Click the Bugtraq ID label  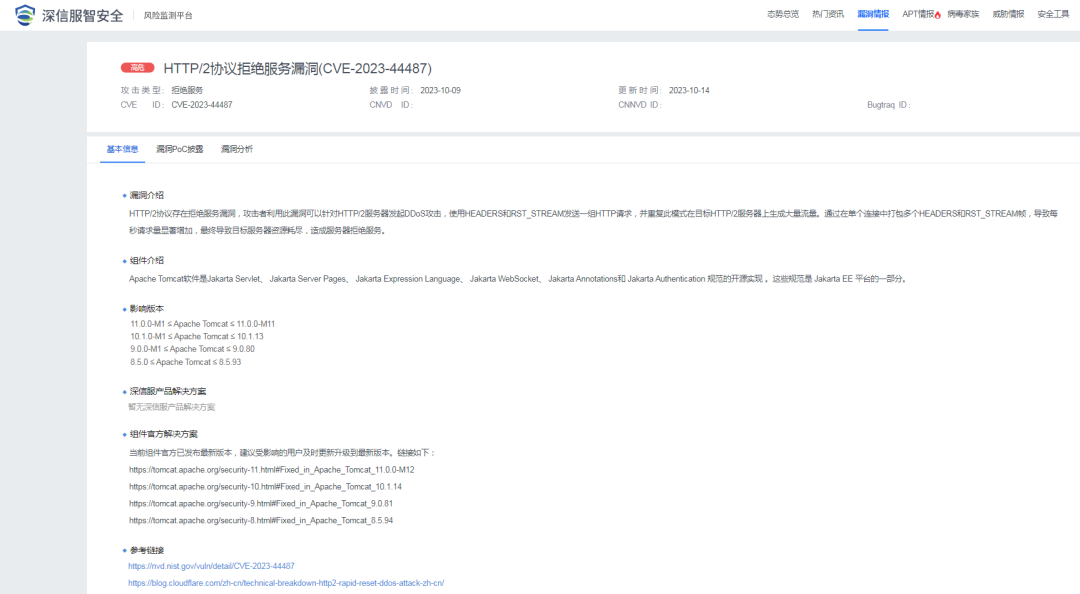click(x=889, y=105)
